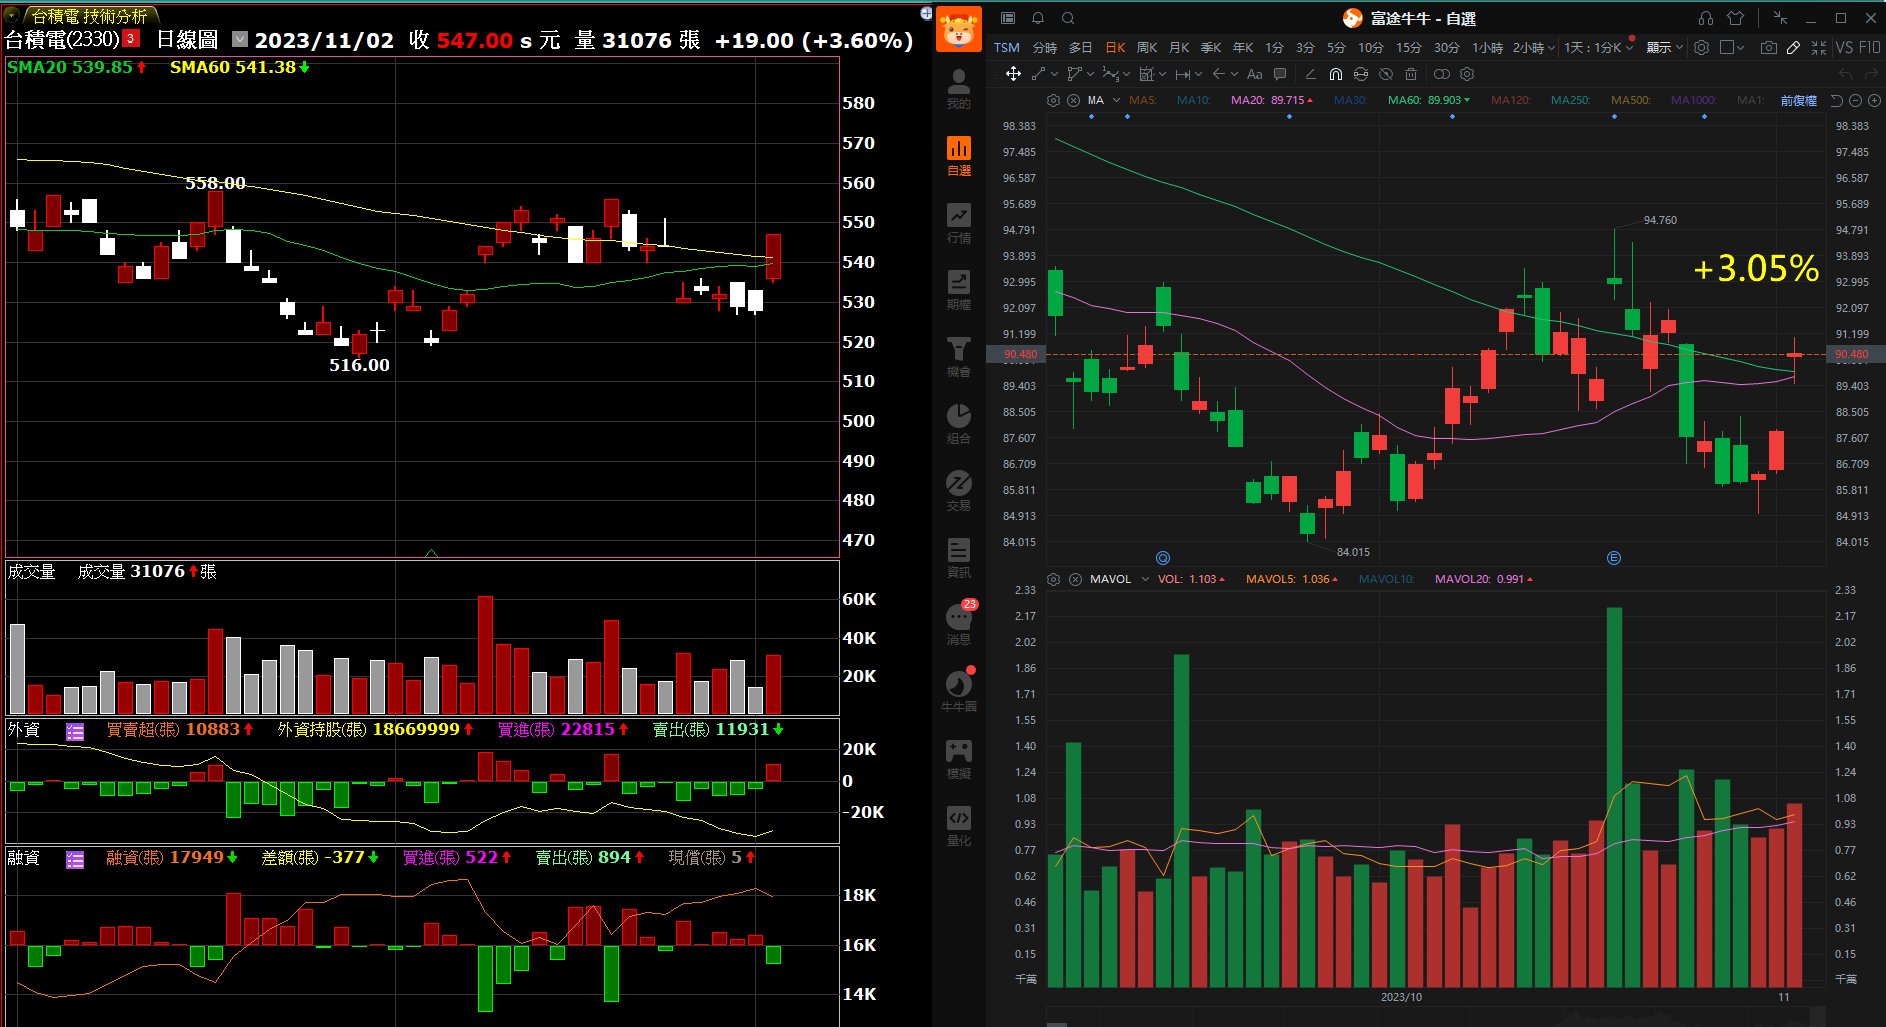The width and height of the screenshot is (1886, 1027).
Task: Select the move cursor drawing tool
Action: [1013, 74]
